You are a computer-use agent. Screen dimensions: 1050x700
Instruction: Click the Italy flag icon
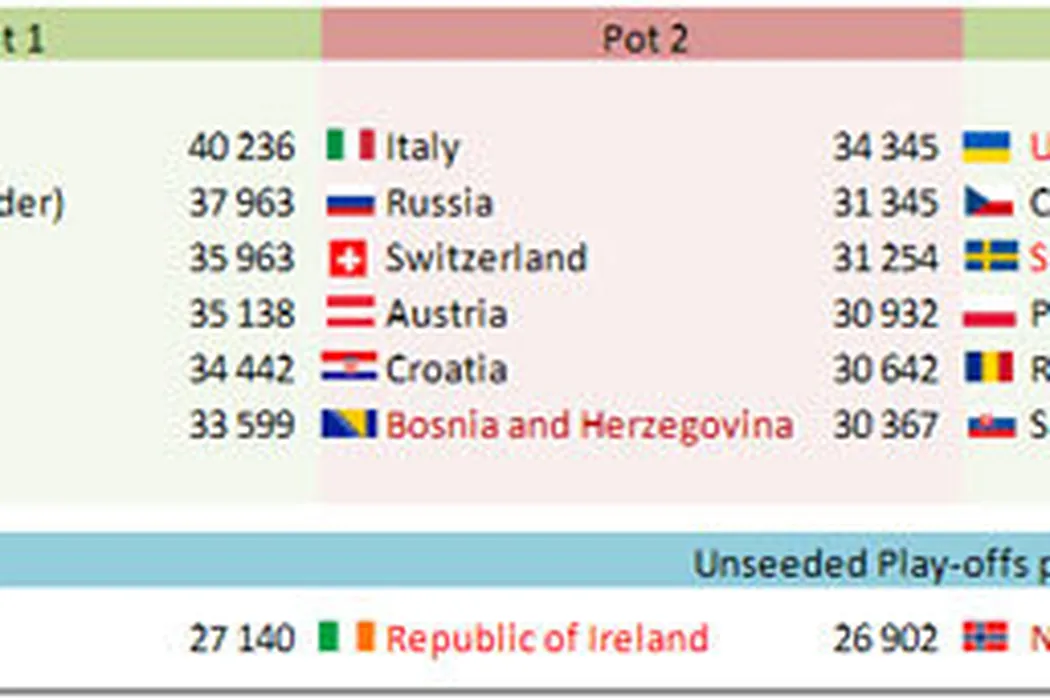coord(349,146)
